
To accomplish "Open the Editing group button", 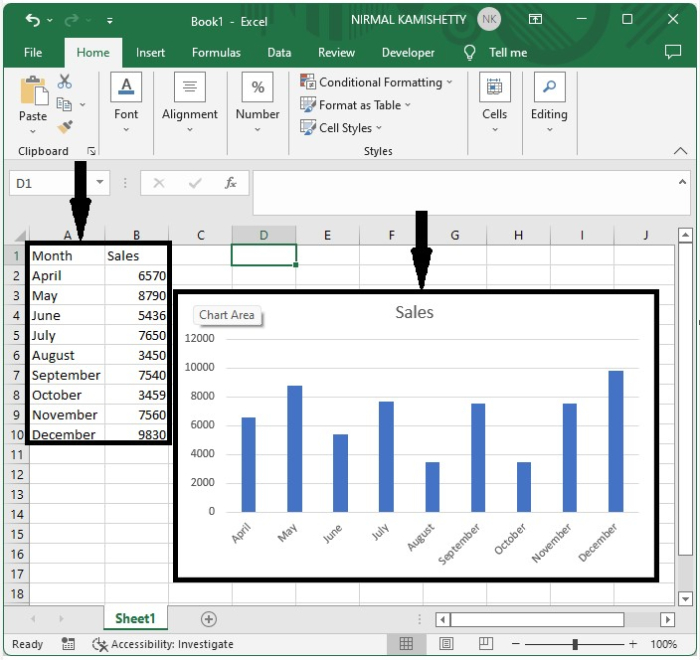I will (549, 103).
